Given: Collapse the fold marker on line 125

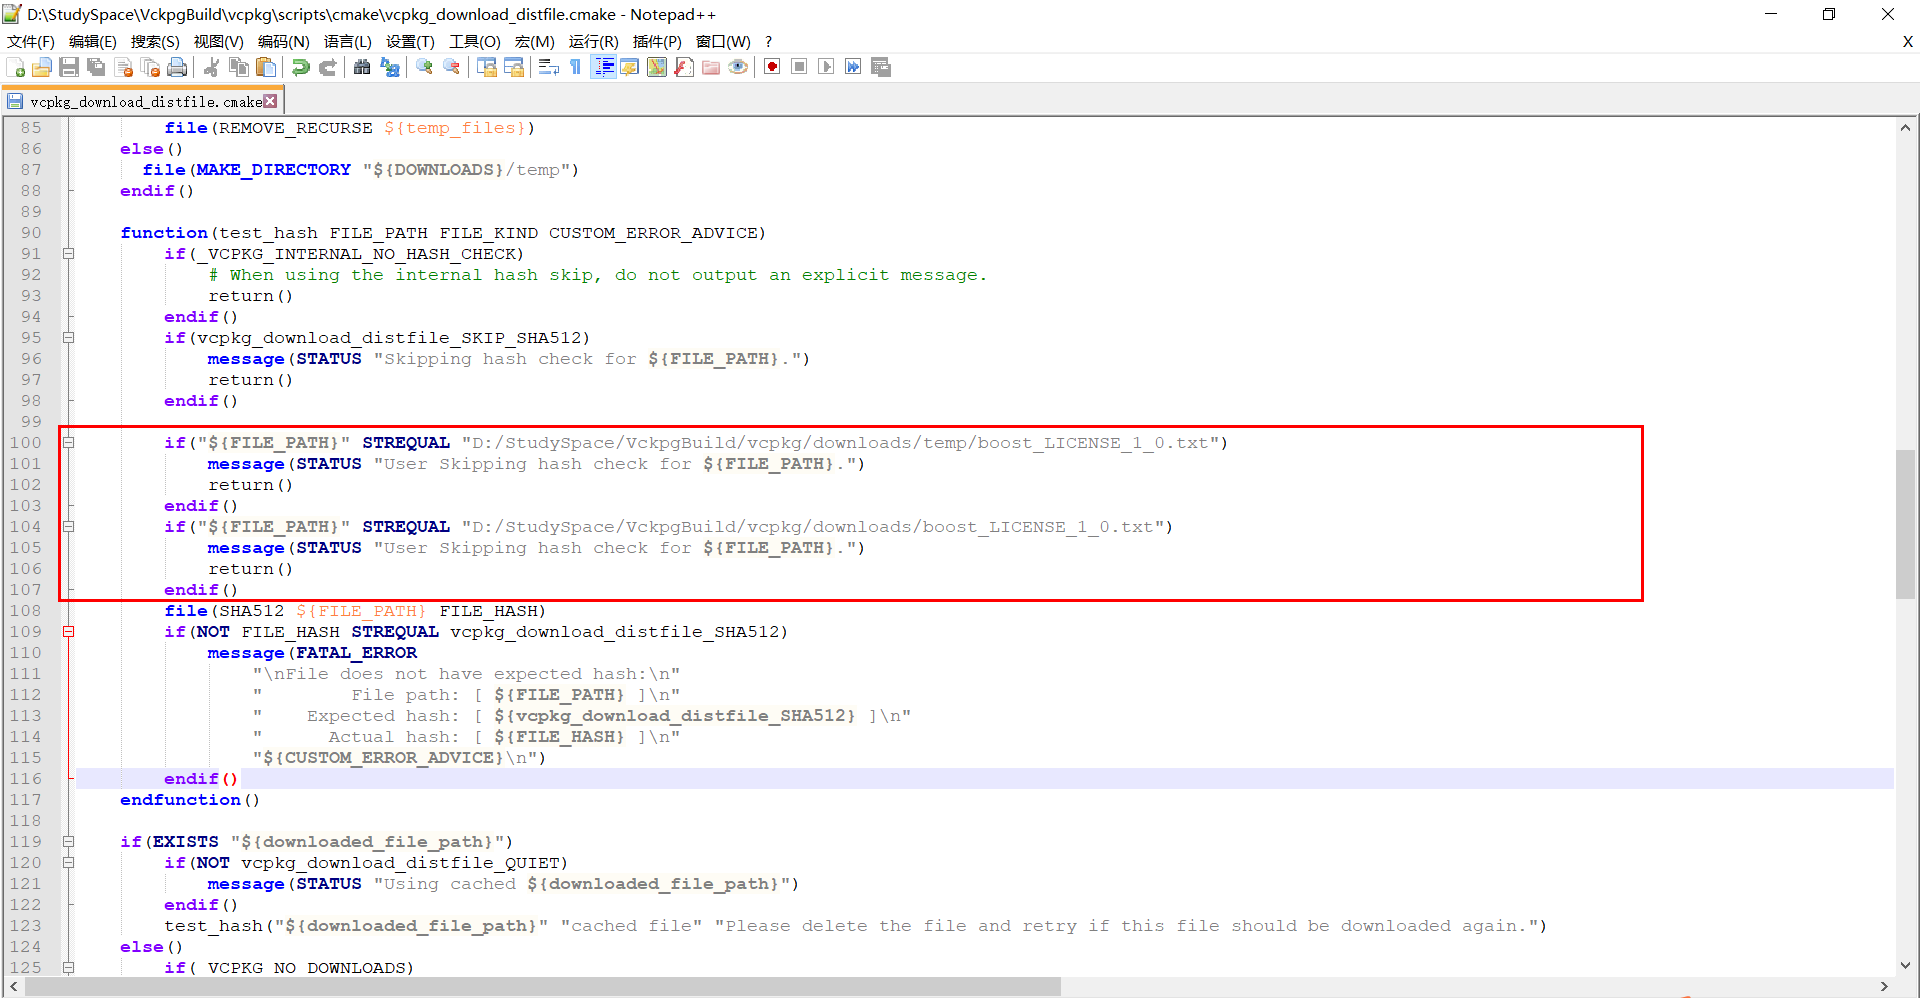Looking at the screenshot, I should (x=69, y=967).
